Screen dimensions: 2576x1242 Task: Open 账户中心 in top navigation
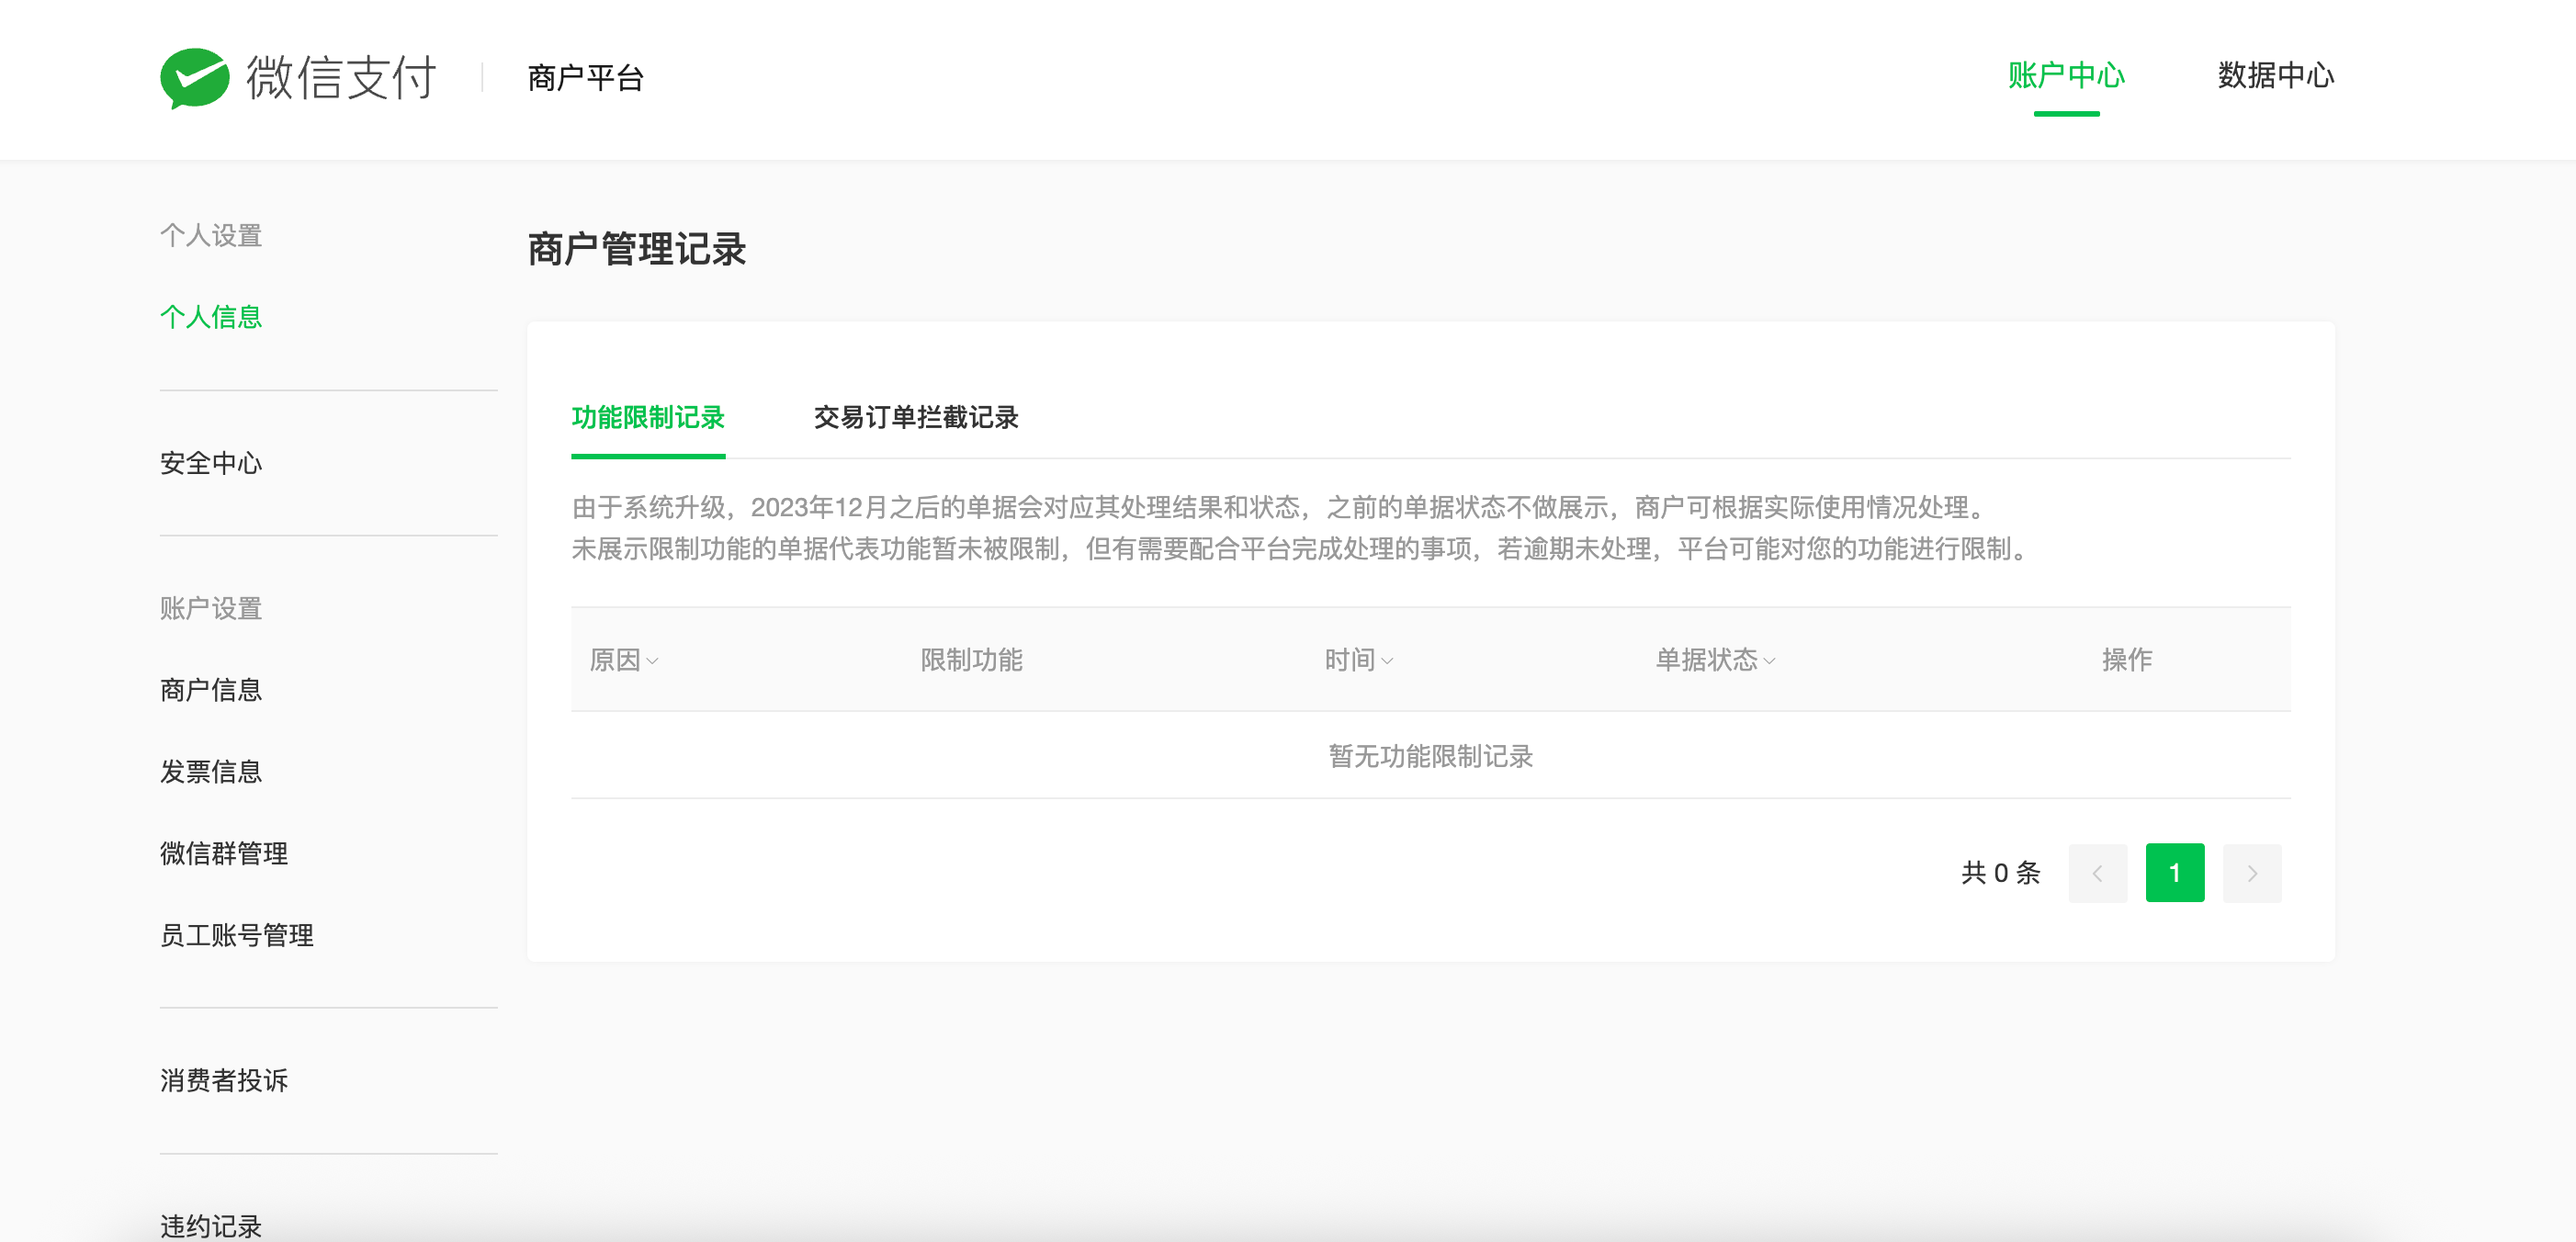(2065, 76)
